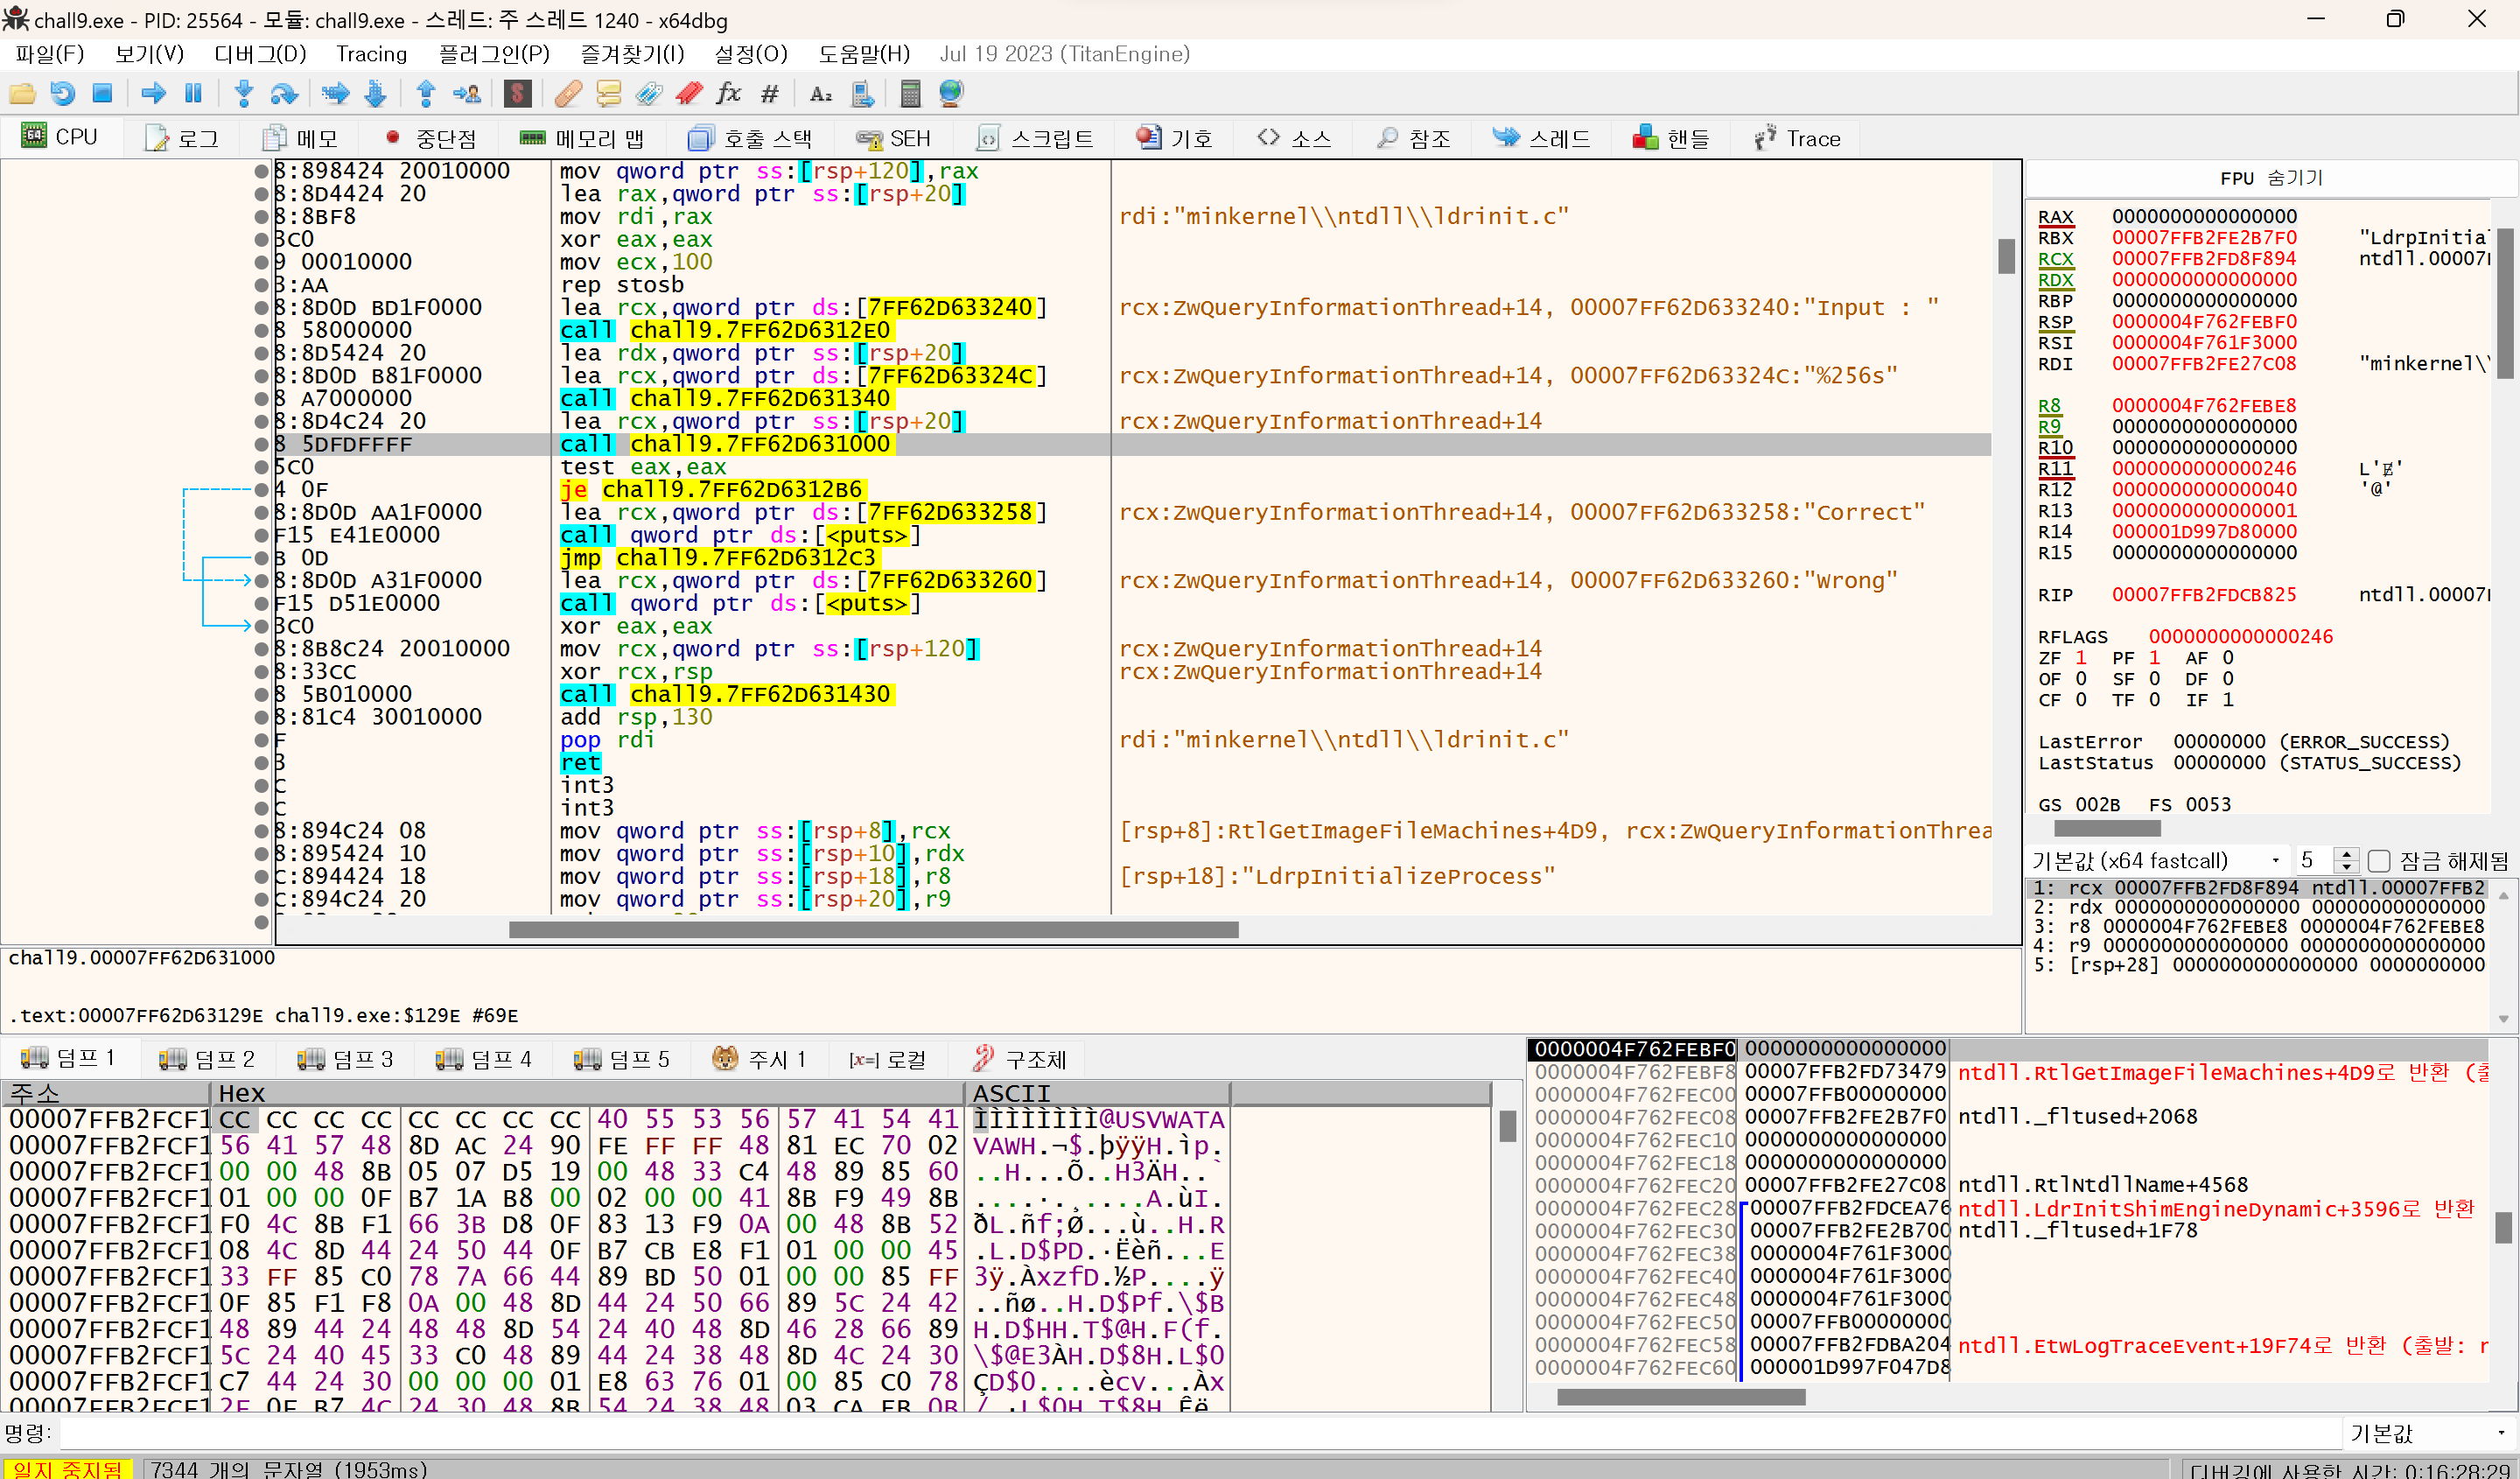Click the Step Into toolbar icon
Viewport: 2520px width, 1479px height.
tap(243, 94)
